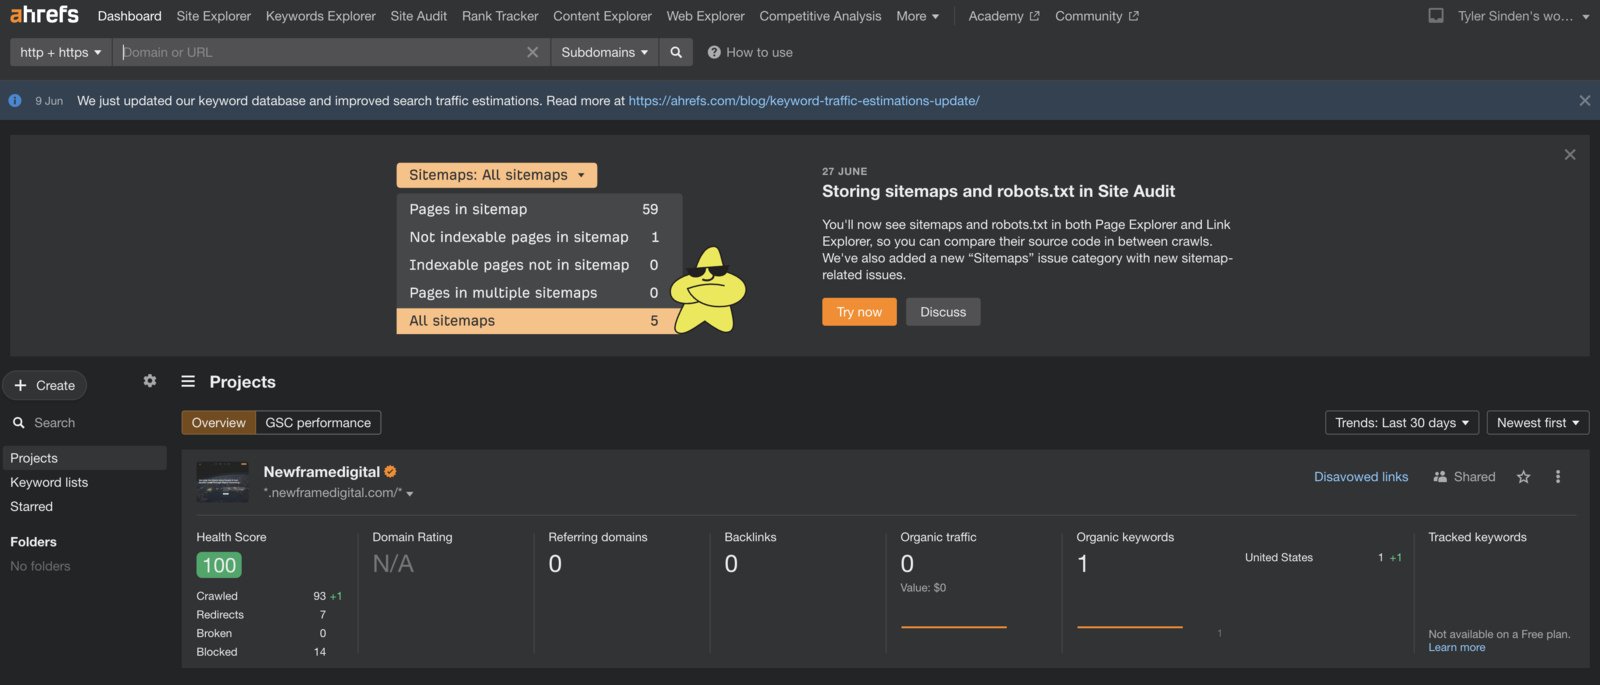Click the ahrefs logo
The width and height of the screenshot is (1600, 685).
tap(44, 15)
